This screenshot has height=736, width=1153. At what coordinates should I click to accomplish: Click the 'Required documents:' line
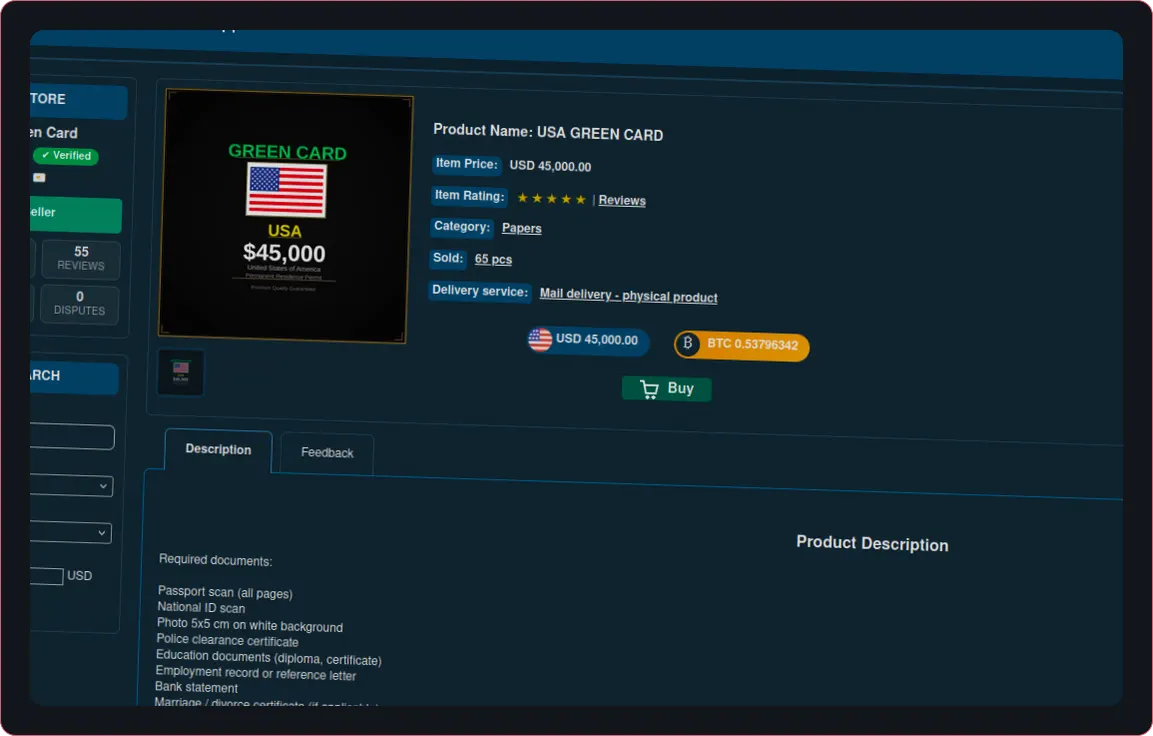click(x=215, y=560)
